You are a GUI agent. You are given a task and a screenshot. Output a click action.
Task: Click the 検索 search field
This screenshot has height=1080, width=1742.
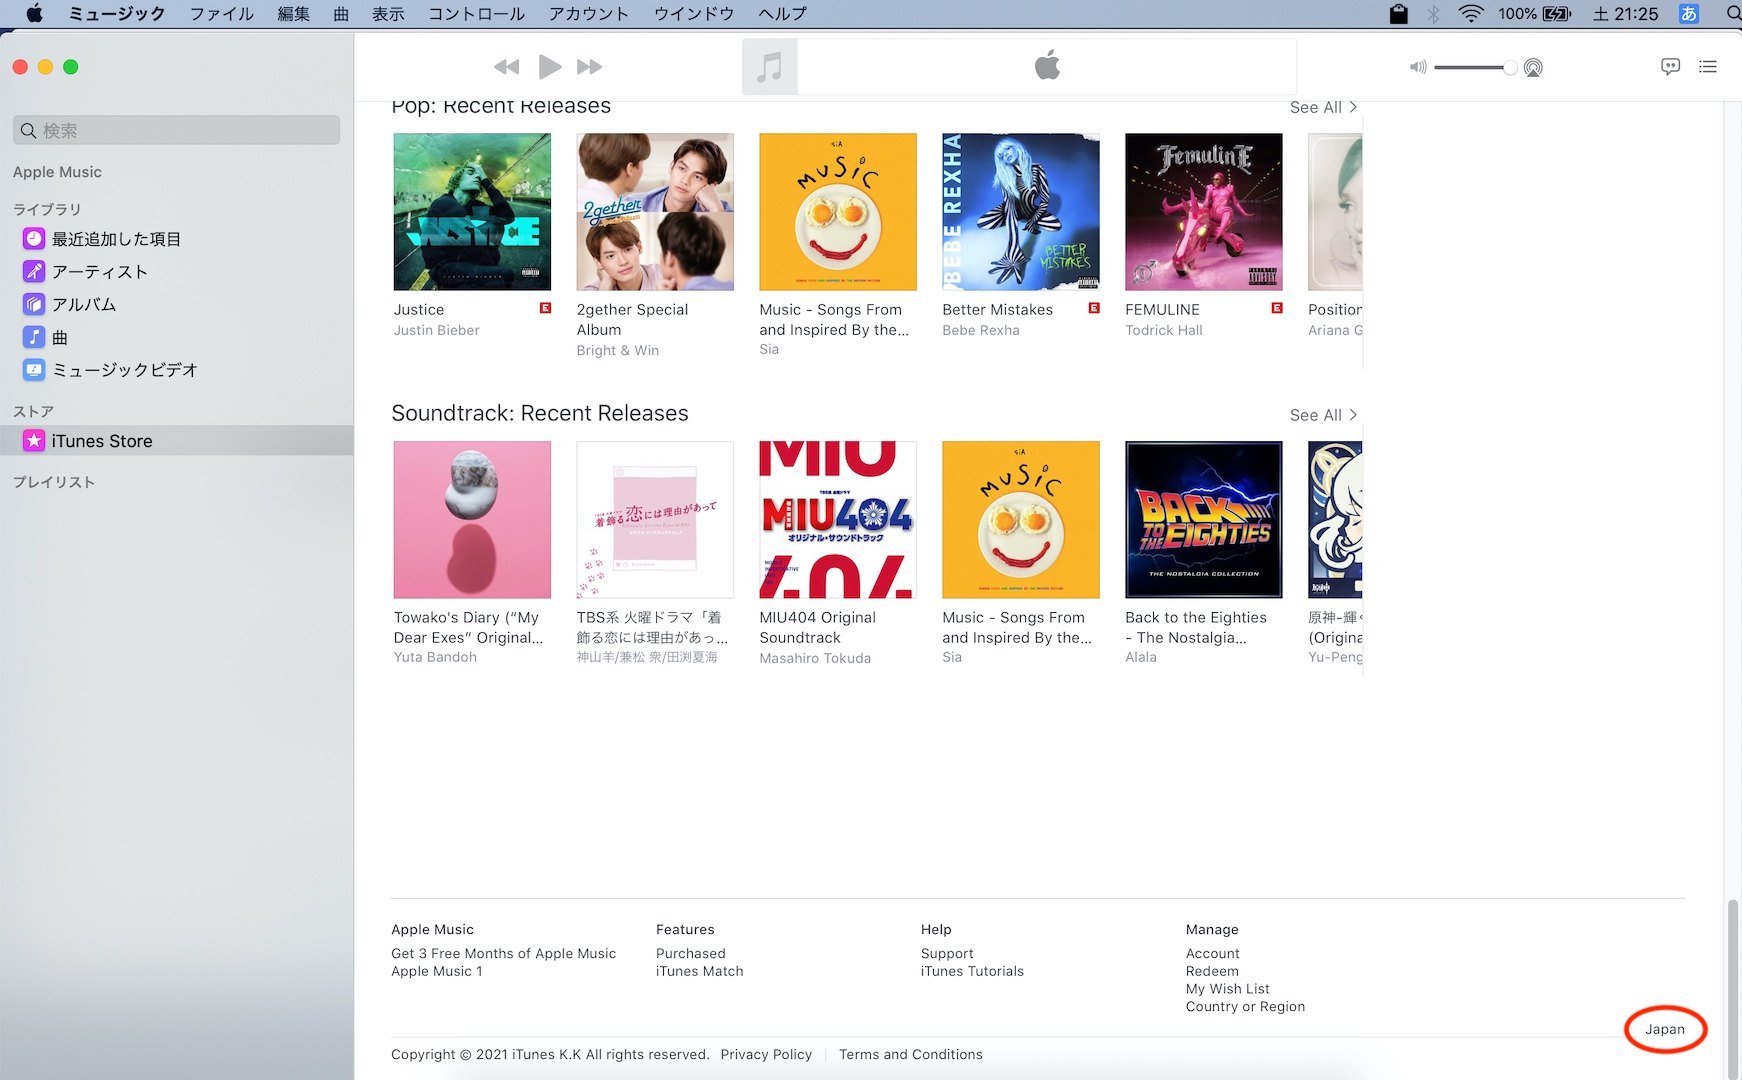(176, 130)
